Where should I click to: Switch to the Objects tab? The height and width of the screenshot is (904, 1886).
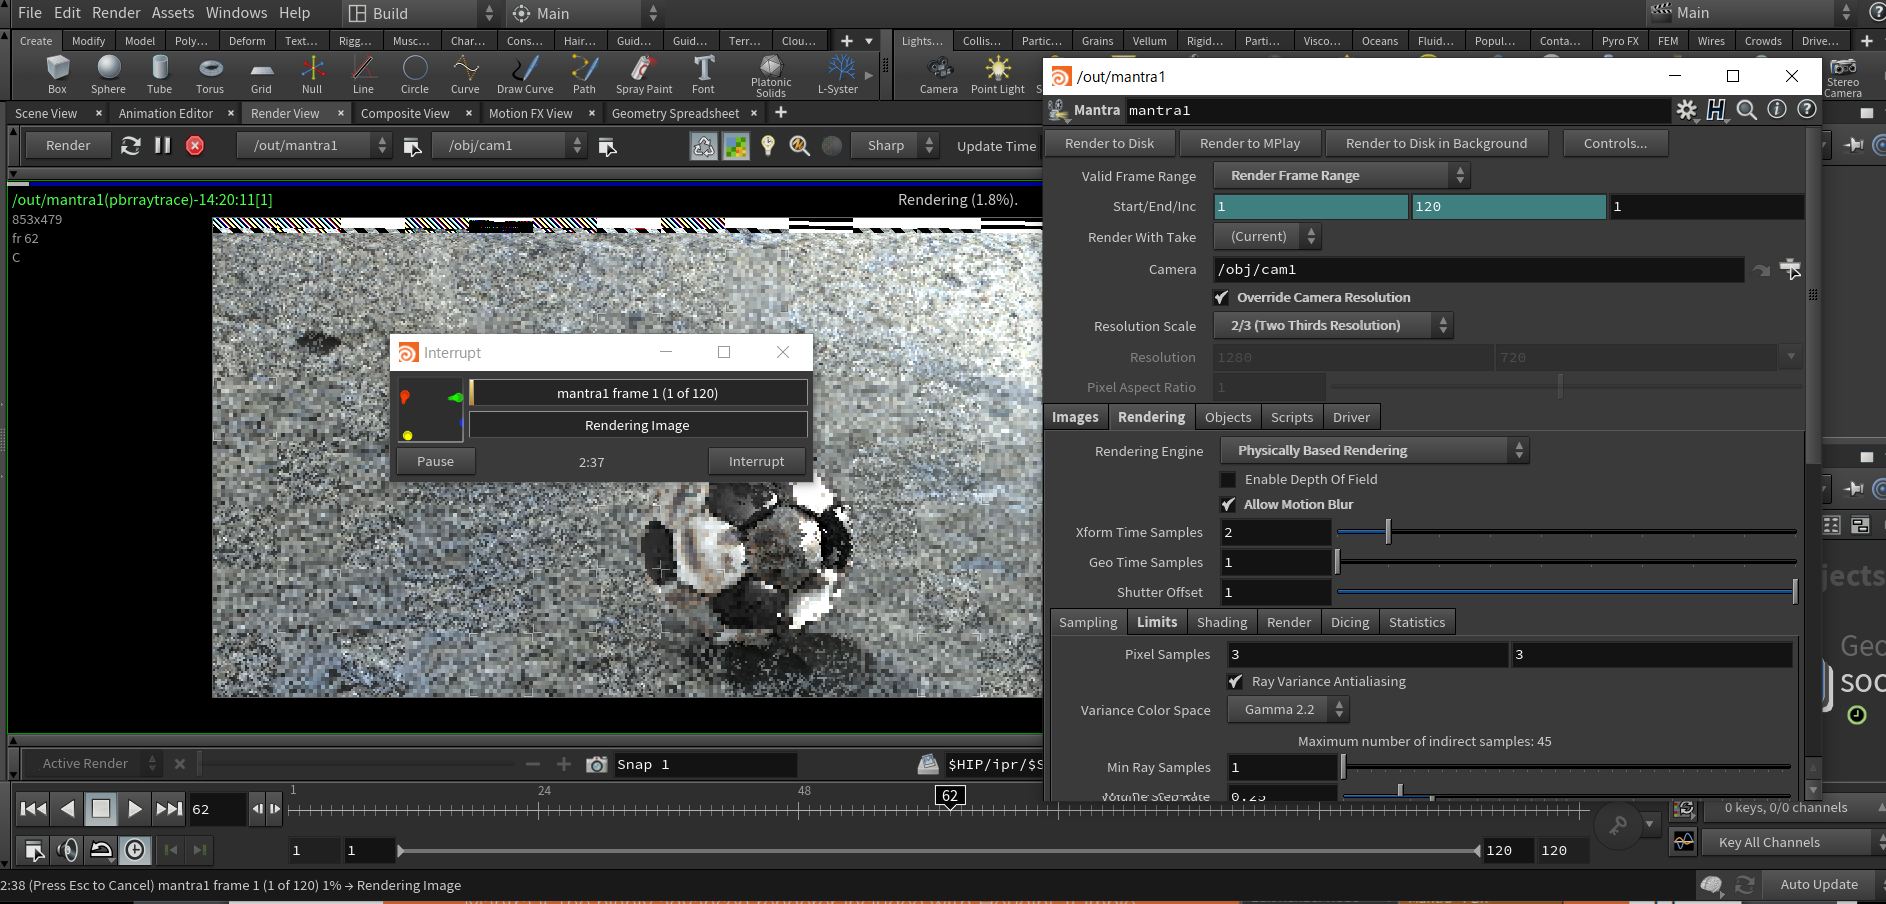click(1227, 418)
